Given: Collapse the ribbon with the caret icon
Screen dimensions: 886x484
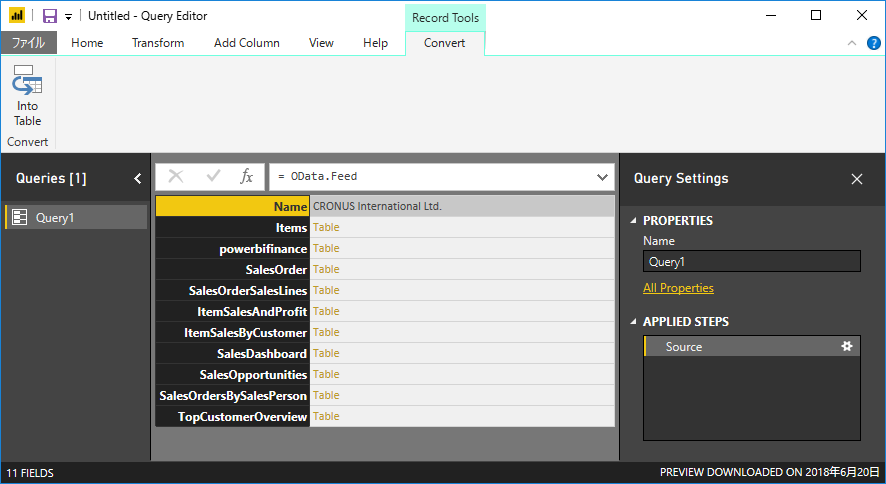Looking at the screenshot, I should pyautogui.click(x=852, y=43).
